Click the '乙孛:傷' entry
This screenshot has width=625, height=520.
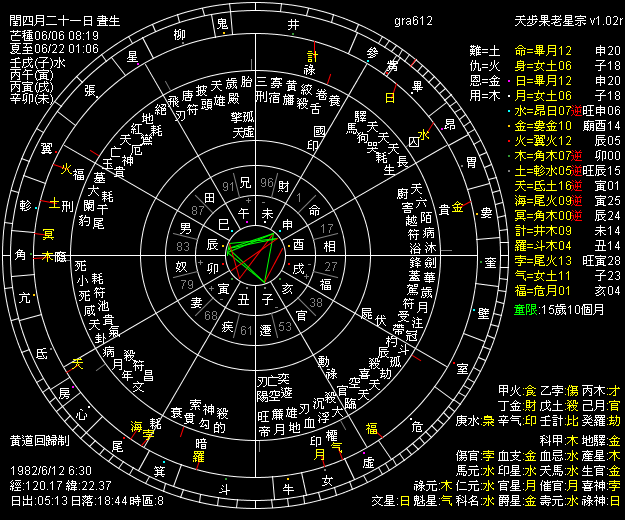point(559,391)
